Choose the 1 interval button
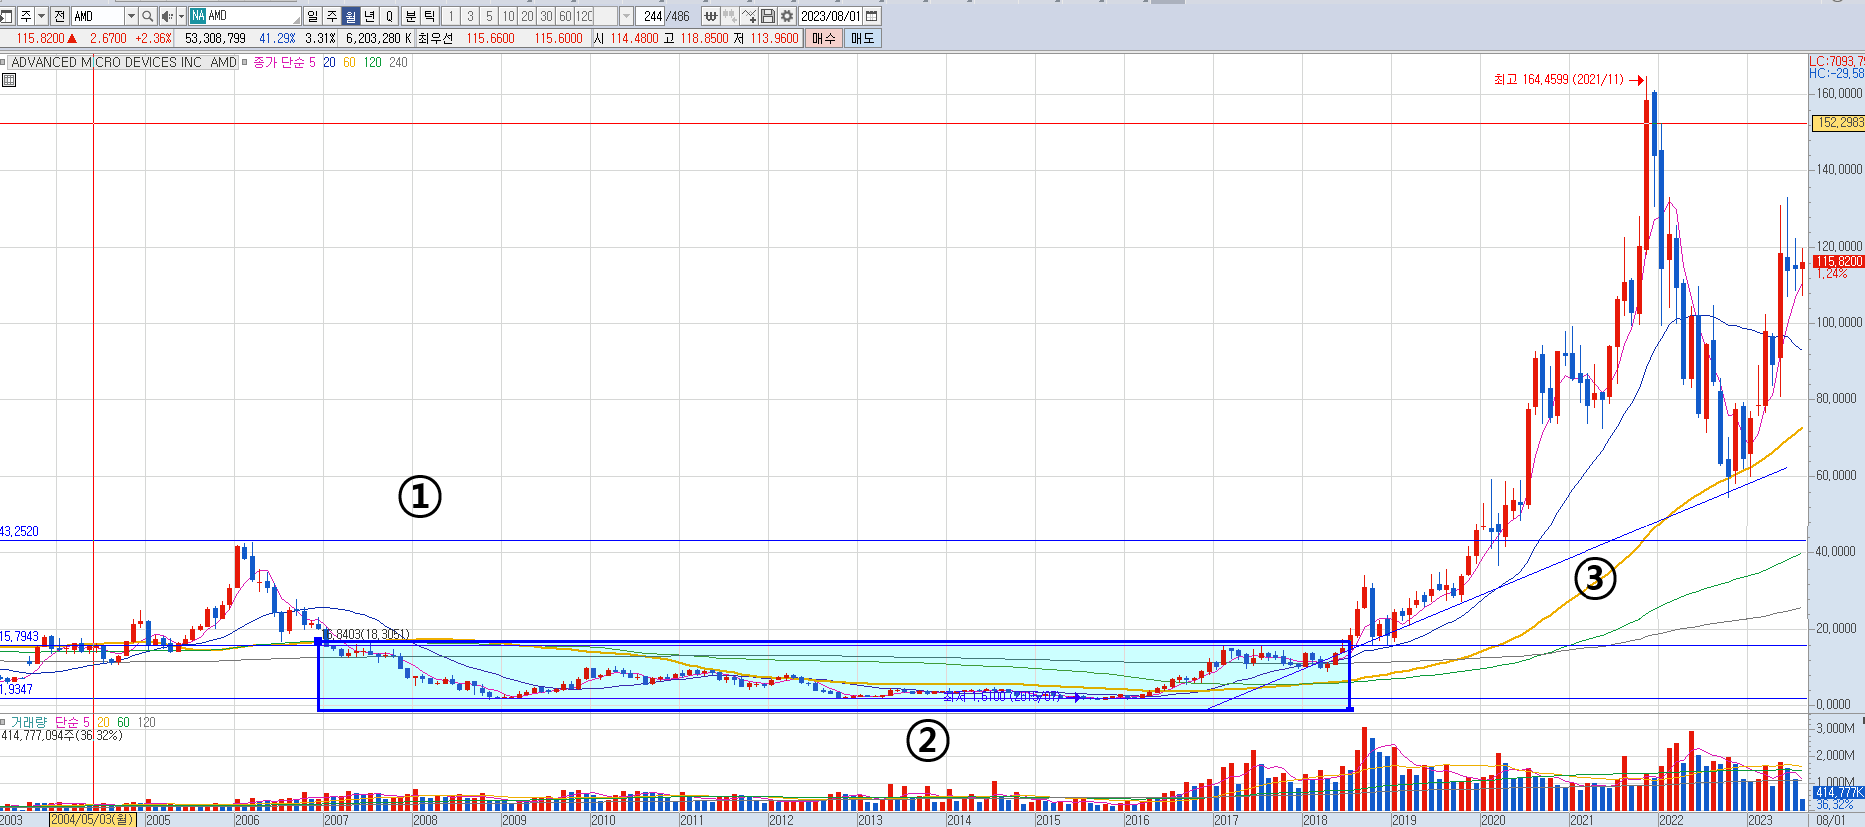 point(451,16)
